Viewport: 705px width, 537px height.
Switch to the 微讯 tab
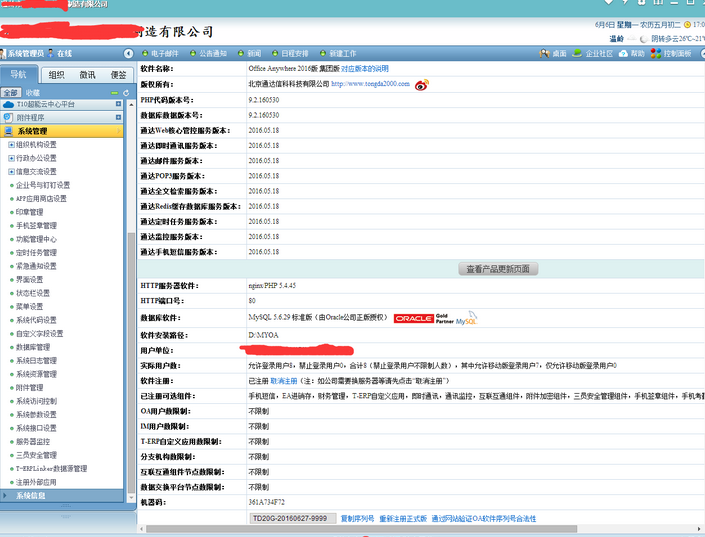[x=87, y=75]
